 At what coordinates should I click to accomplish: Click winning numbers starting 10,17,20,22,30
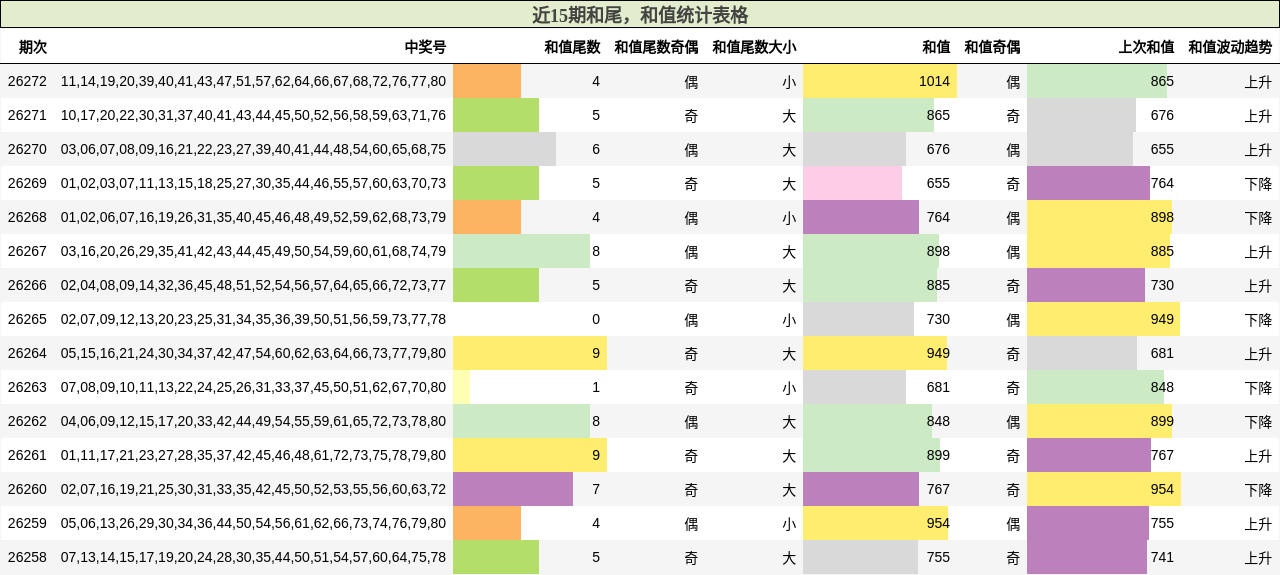(x=254, y=115)
